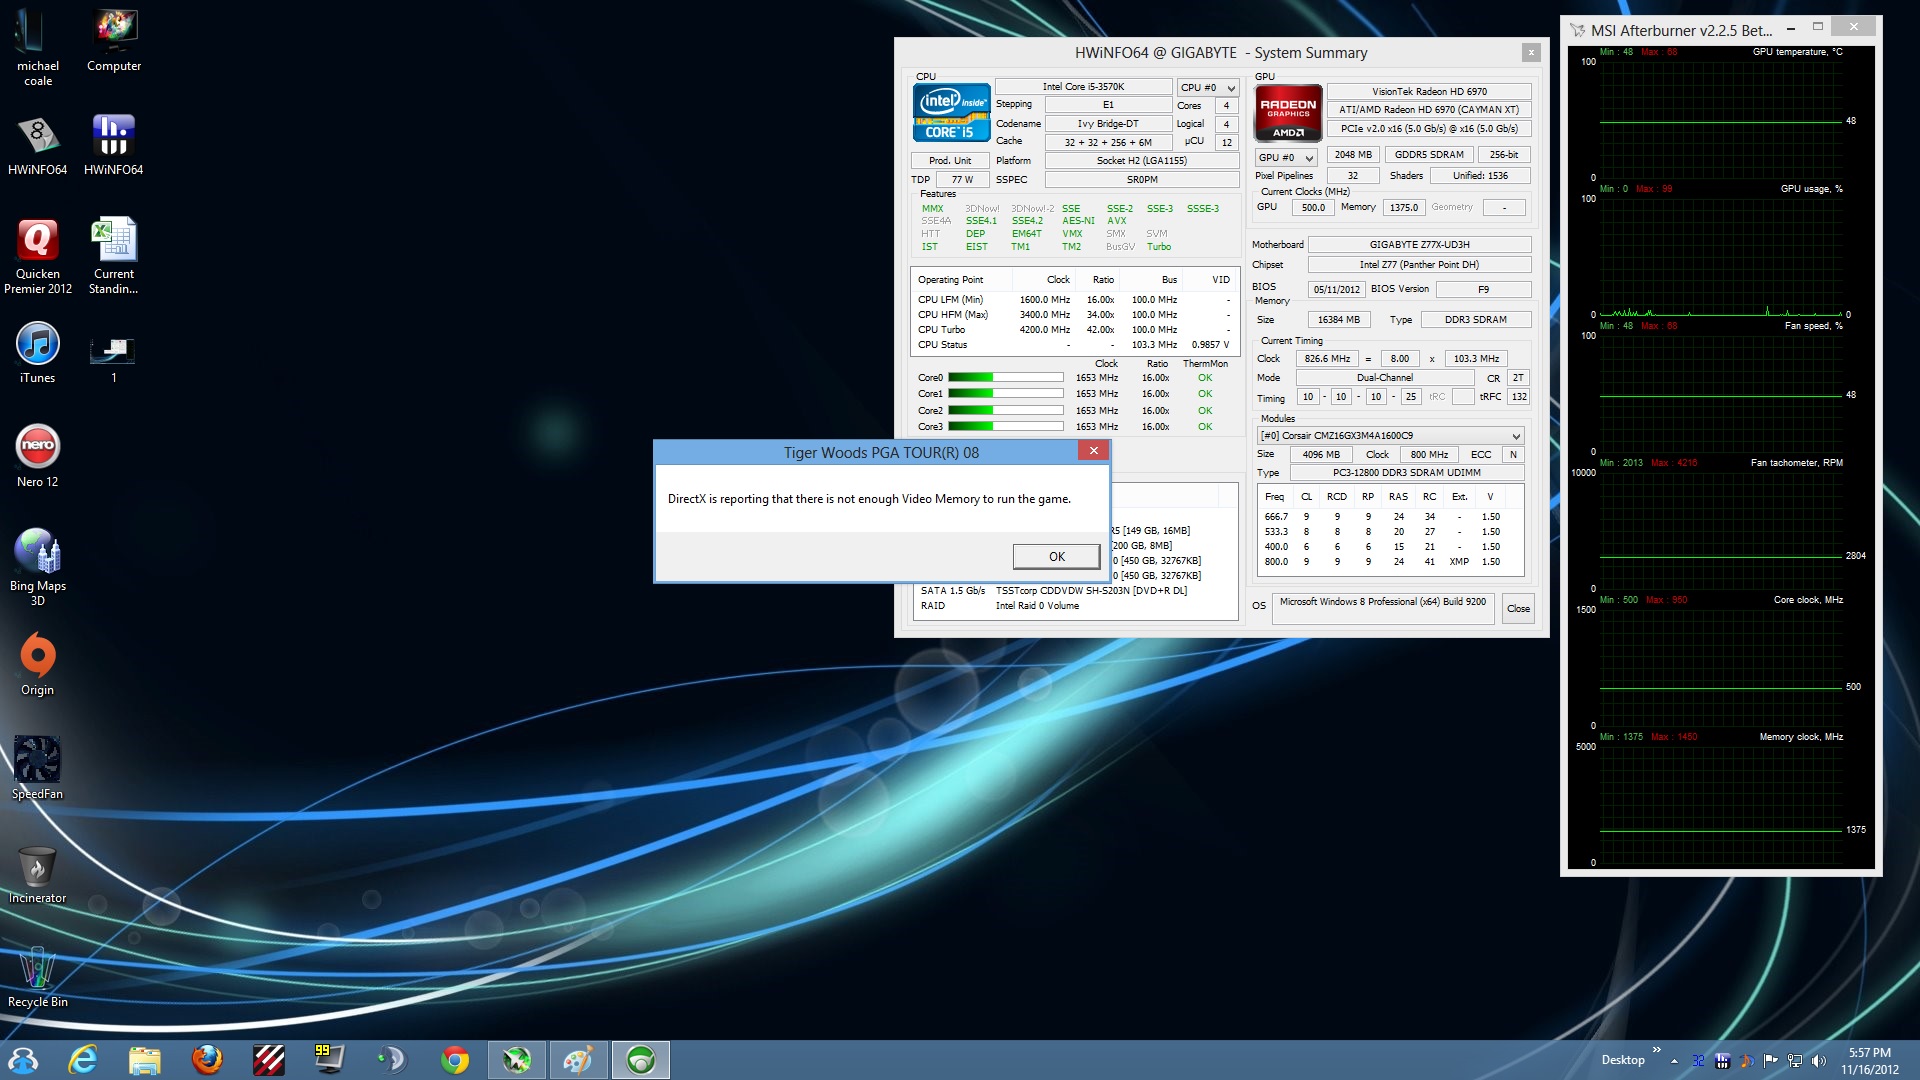Click the Core1 usage bar
1920x1080 pixels.
pyautogui.click(x=1005, y=394)
